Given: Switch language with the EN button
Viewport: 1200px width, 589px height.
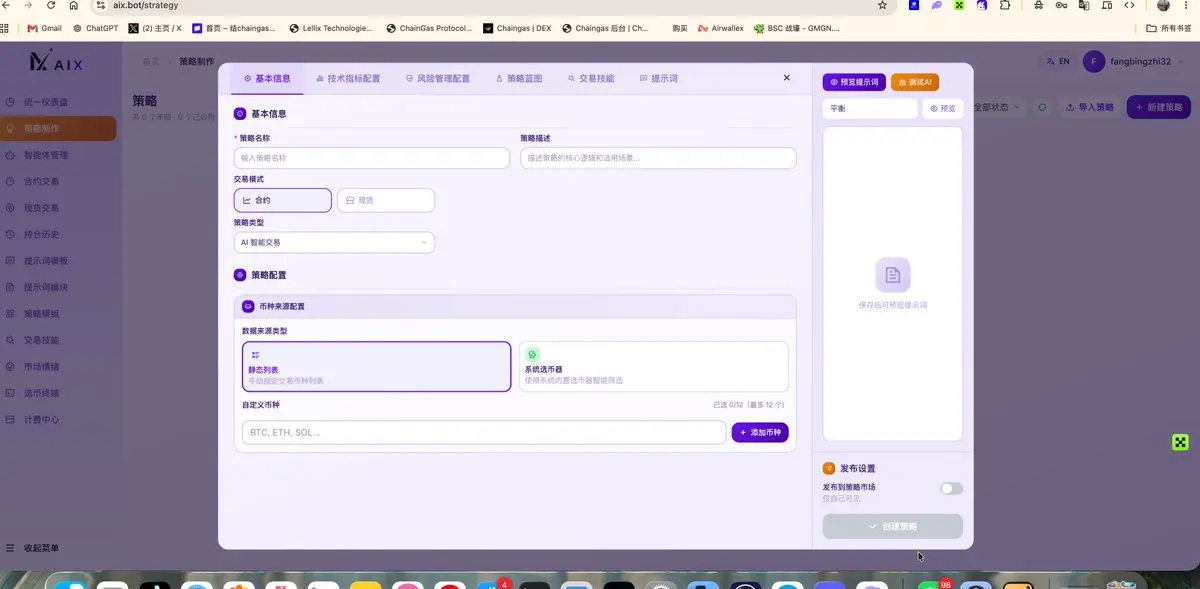Looking at the screenshot, I should [x=1057, y=61].
